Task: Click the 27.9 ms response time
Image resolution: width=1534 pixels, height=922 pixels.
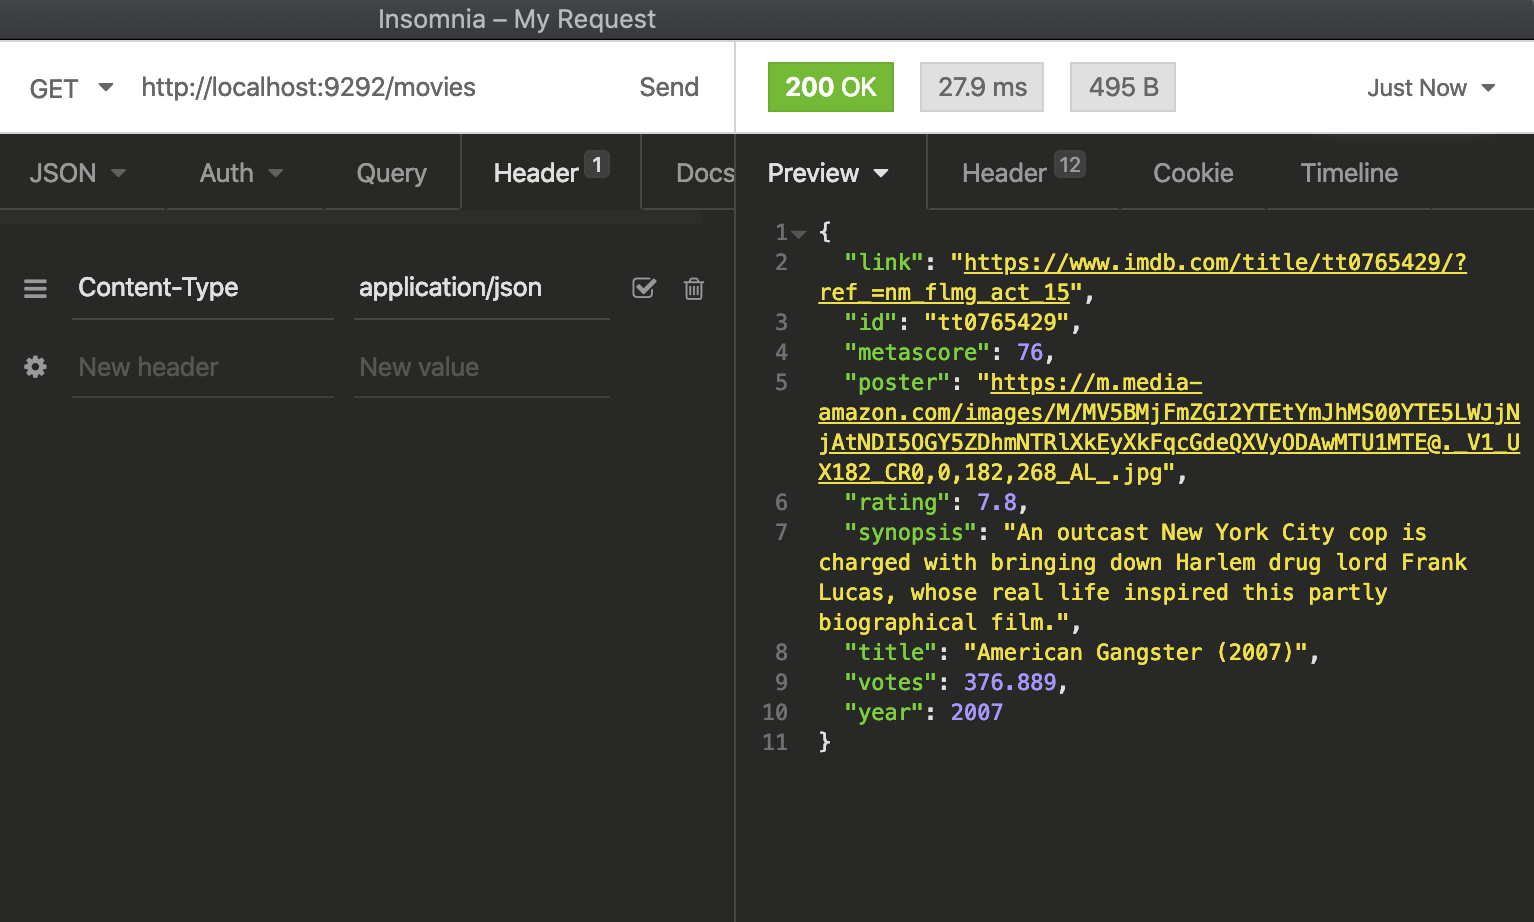Action: pos(982,87)
